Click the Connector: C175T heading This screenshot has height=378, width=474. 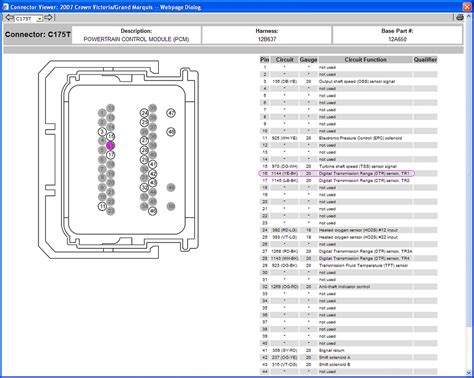tap(38, 35)
